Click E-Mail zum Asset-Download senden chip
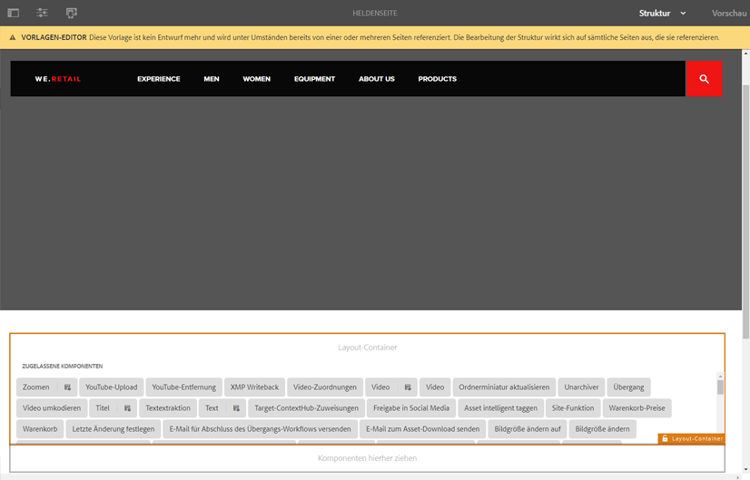750x480 pixels. tap(423, 429)
